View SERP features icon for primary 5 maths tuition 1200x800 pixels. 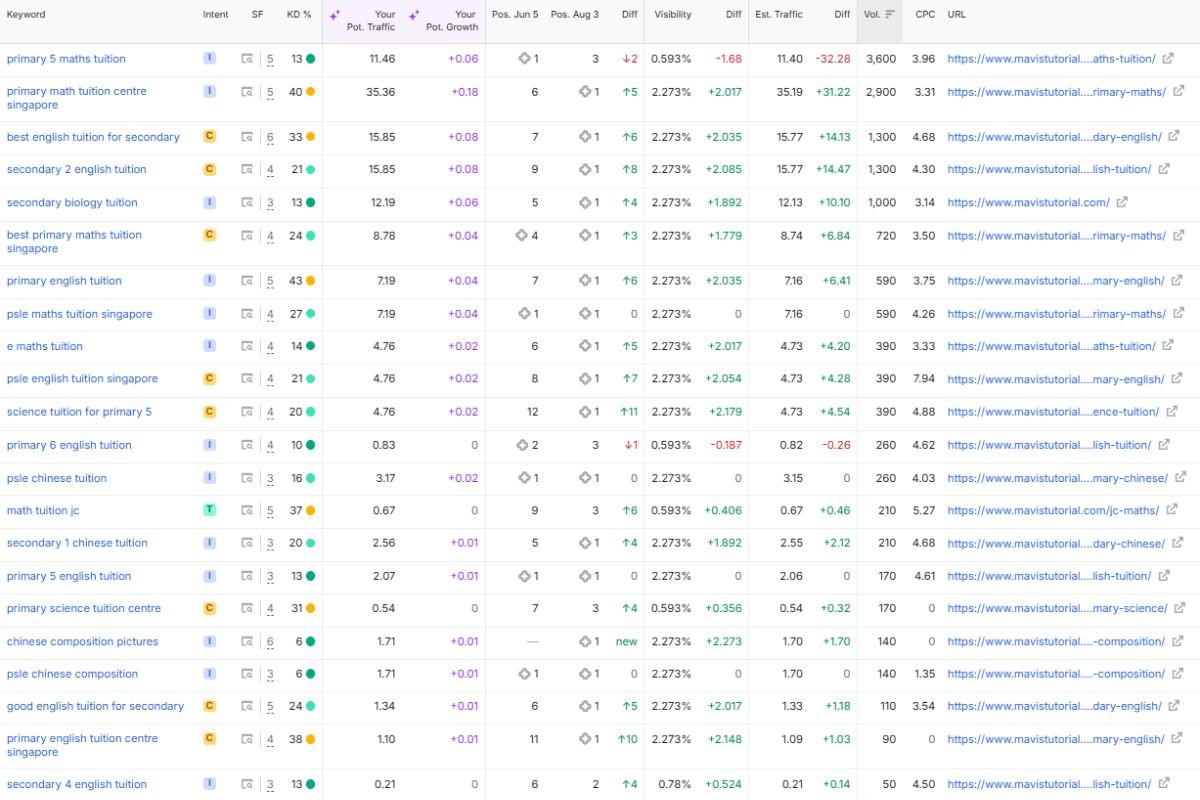(x=247, y=59)
